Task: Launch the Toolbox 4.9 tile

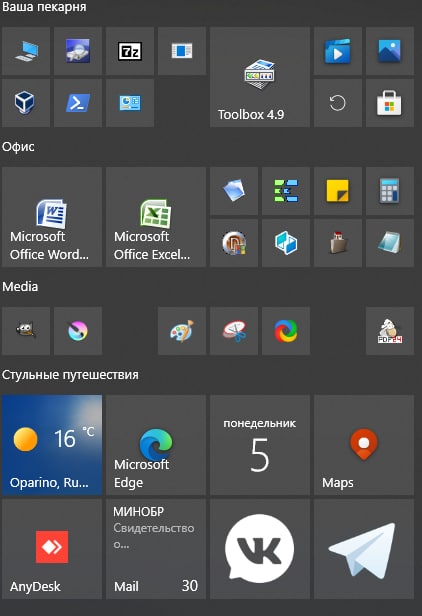Action: coord(260,77)
